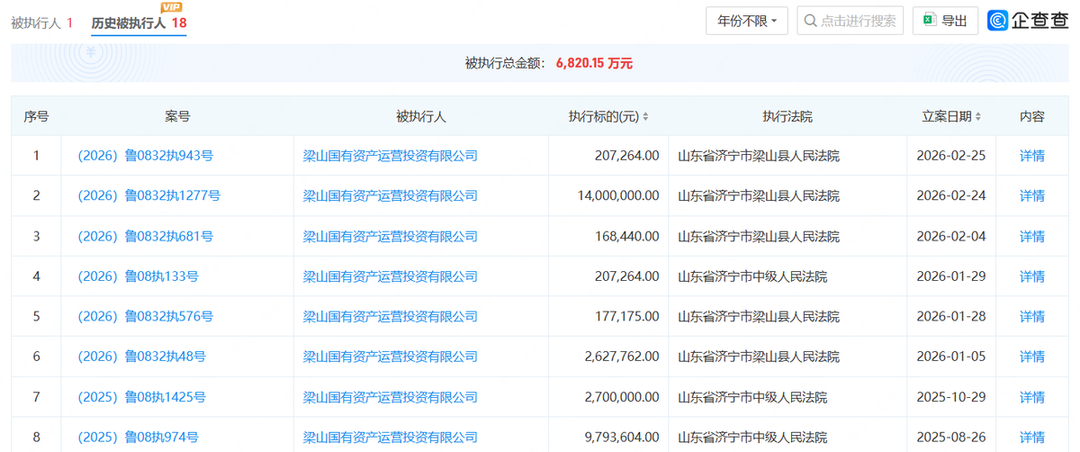Open 梁山国有资产运营投资有限公司 in row 3
The image size is (1080, 452).
coord(391,236)
